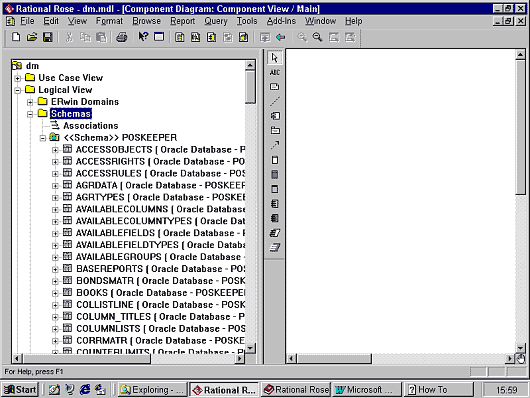This screenshot has height=398, width=530.
Task: Expand the ERwin Domains folder
Action: 30,102
